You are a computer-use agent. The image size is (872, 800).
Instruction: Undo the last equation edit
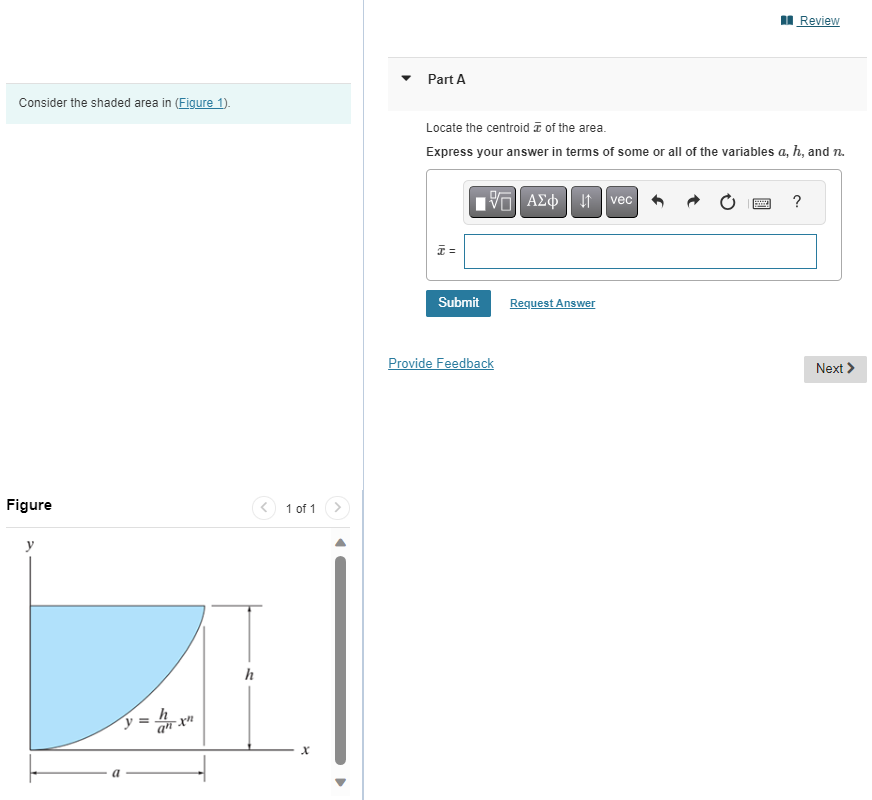[657, 202]
